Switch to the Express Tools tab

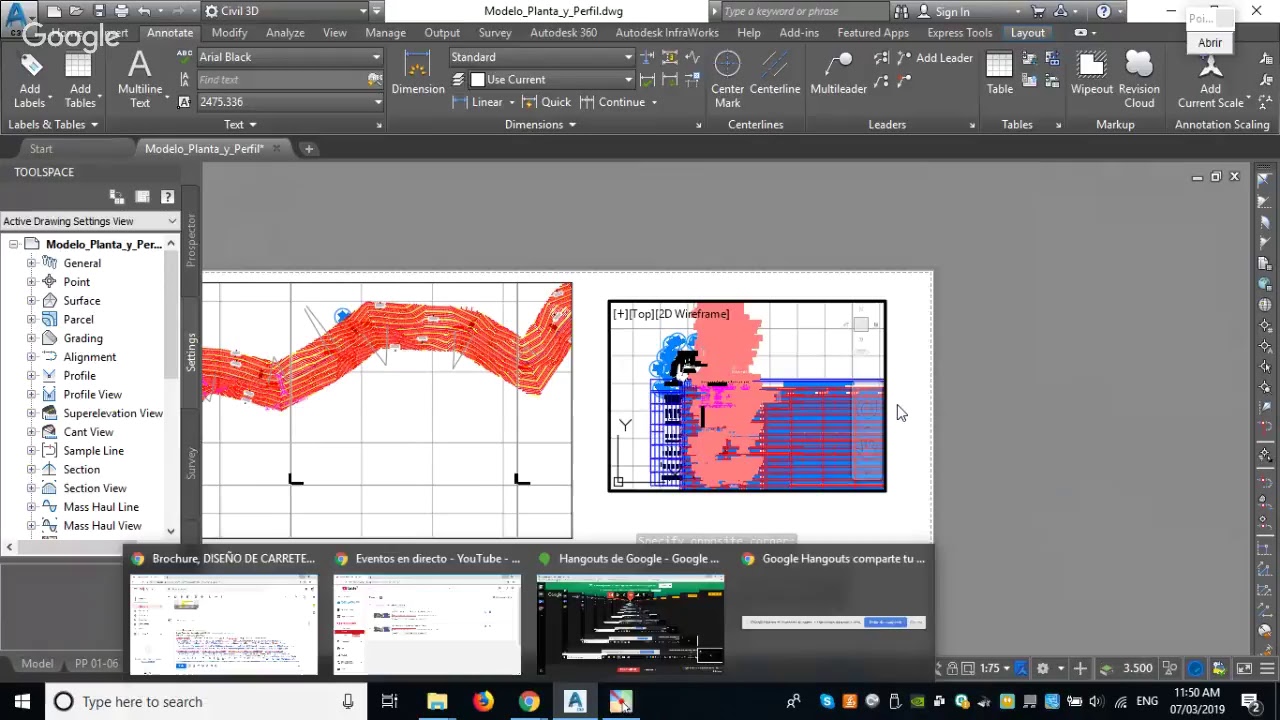959,33
